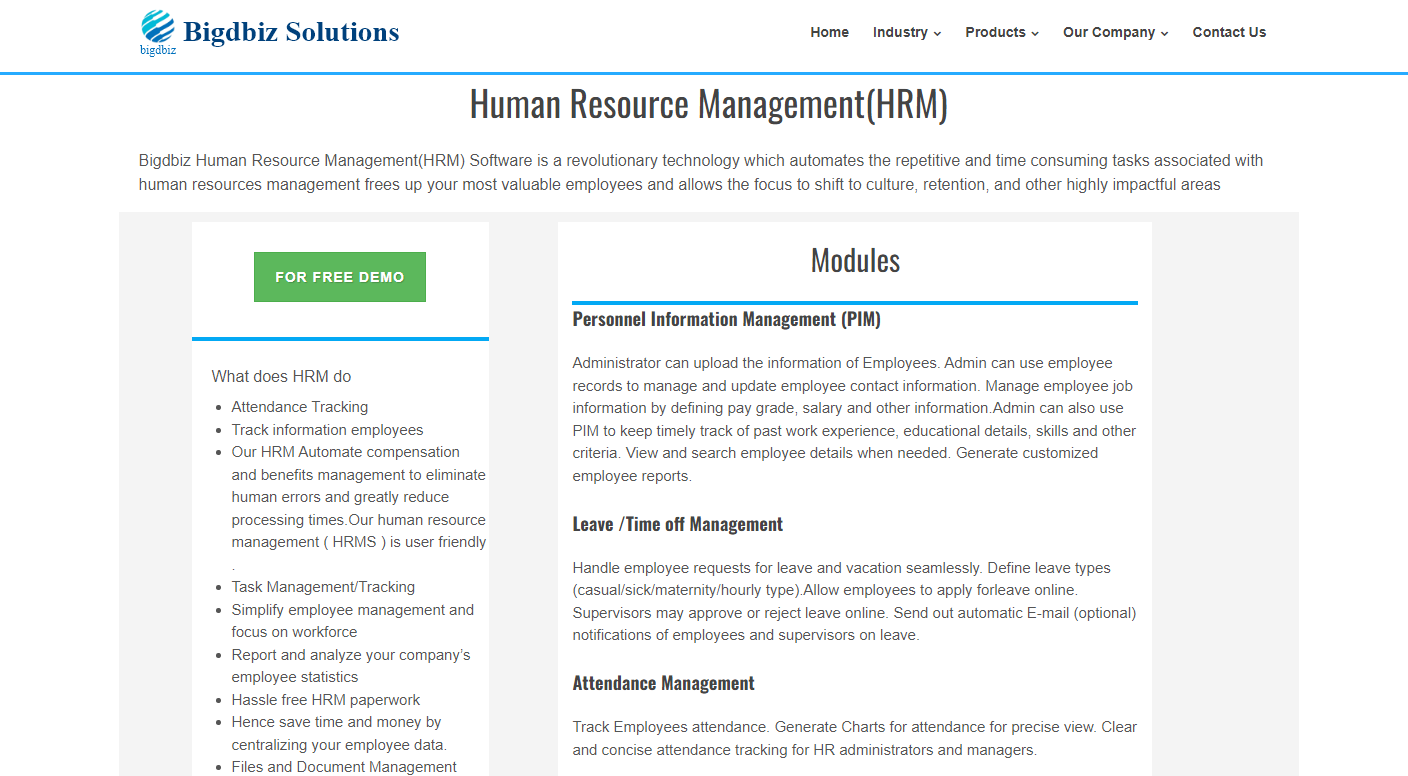
Task: Click the Attendance Management heading
Action: click(x=663, y=683)
